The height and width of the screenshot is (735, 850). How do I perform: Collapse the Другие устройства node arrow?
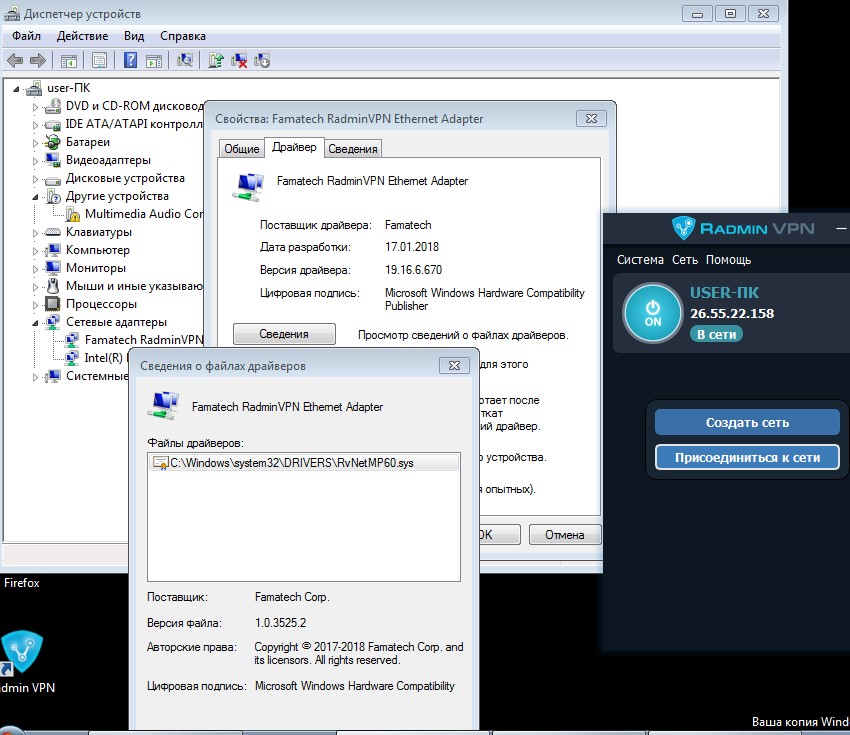click(x=35, y=197)
